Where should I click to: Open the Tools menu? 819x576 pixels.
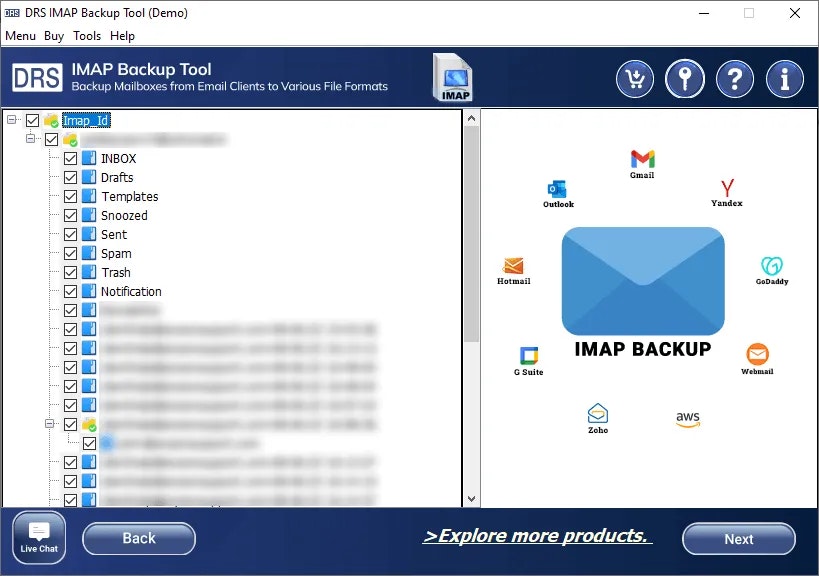87,36
